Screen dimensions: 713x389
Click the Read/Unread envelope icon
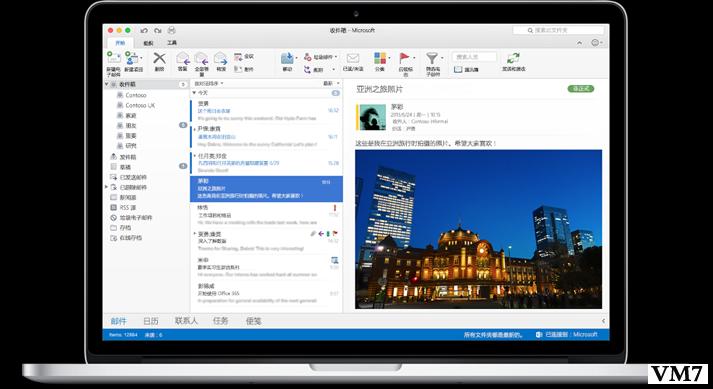(353, 58)
